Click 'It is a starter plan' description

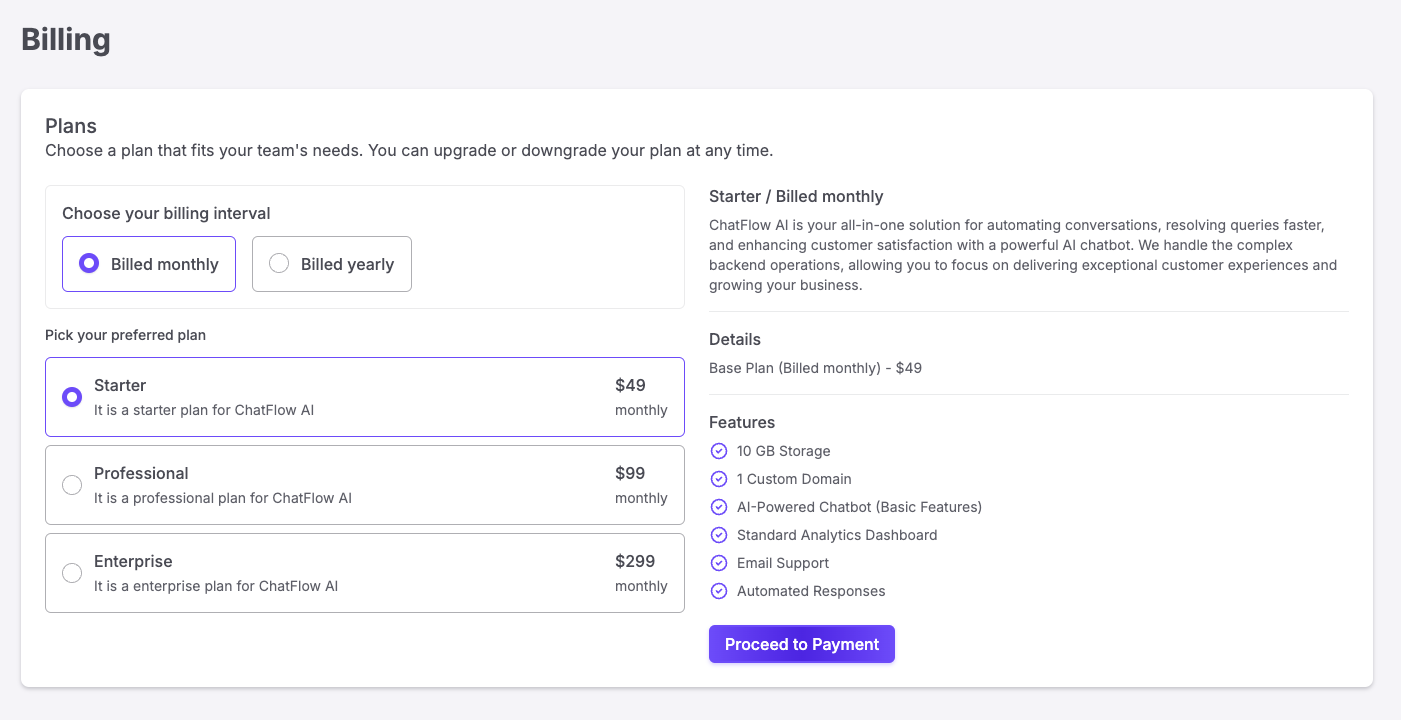[204, 410]
